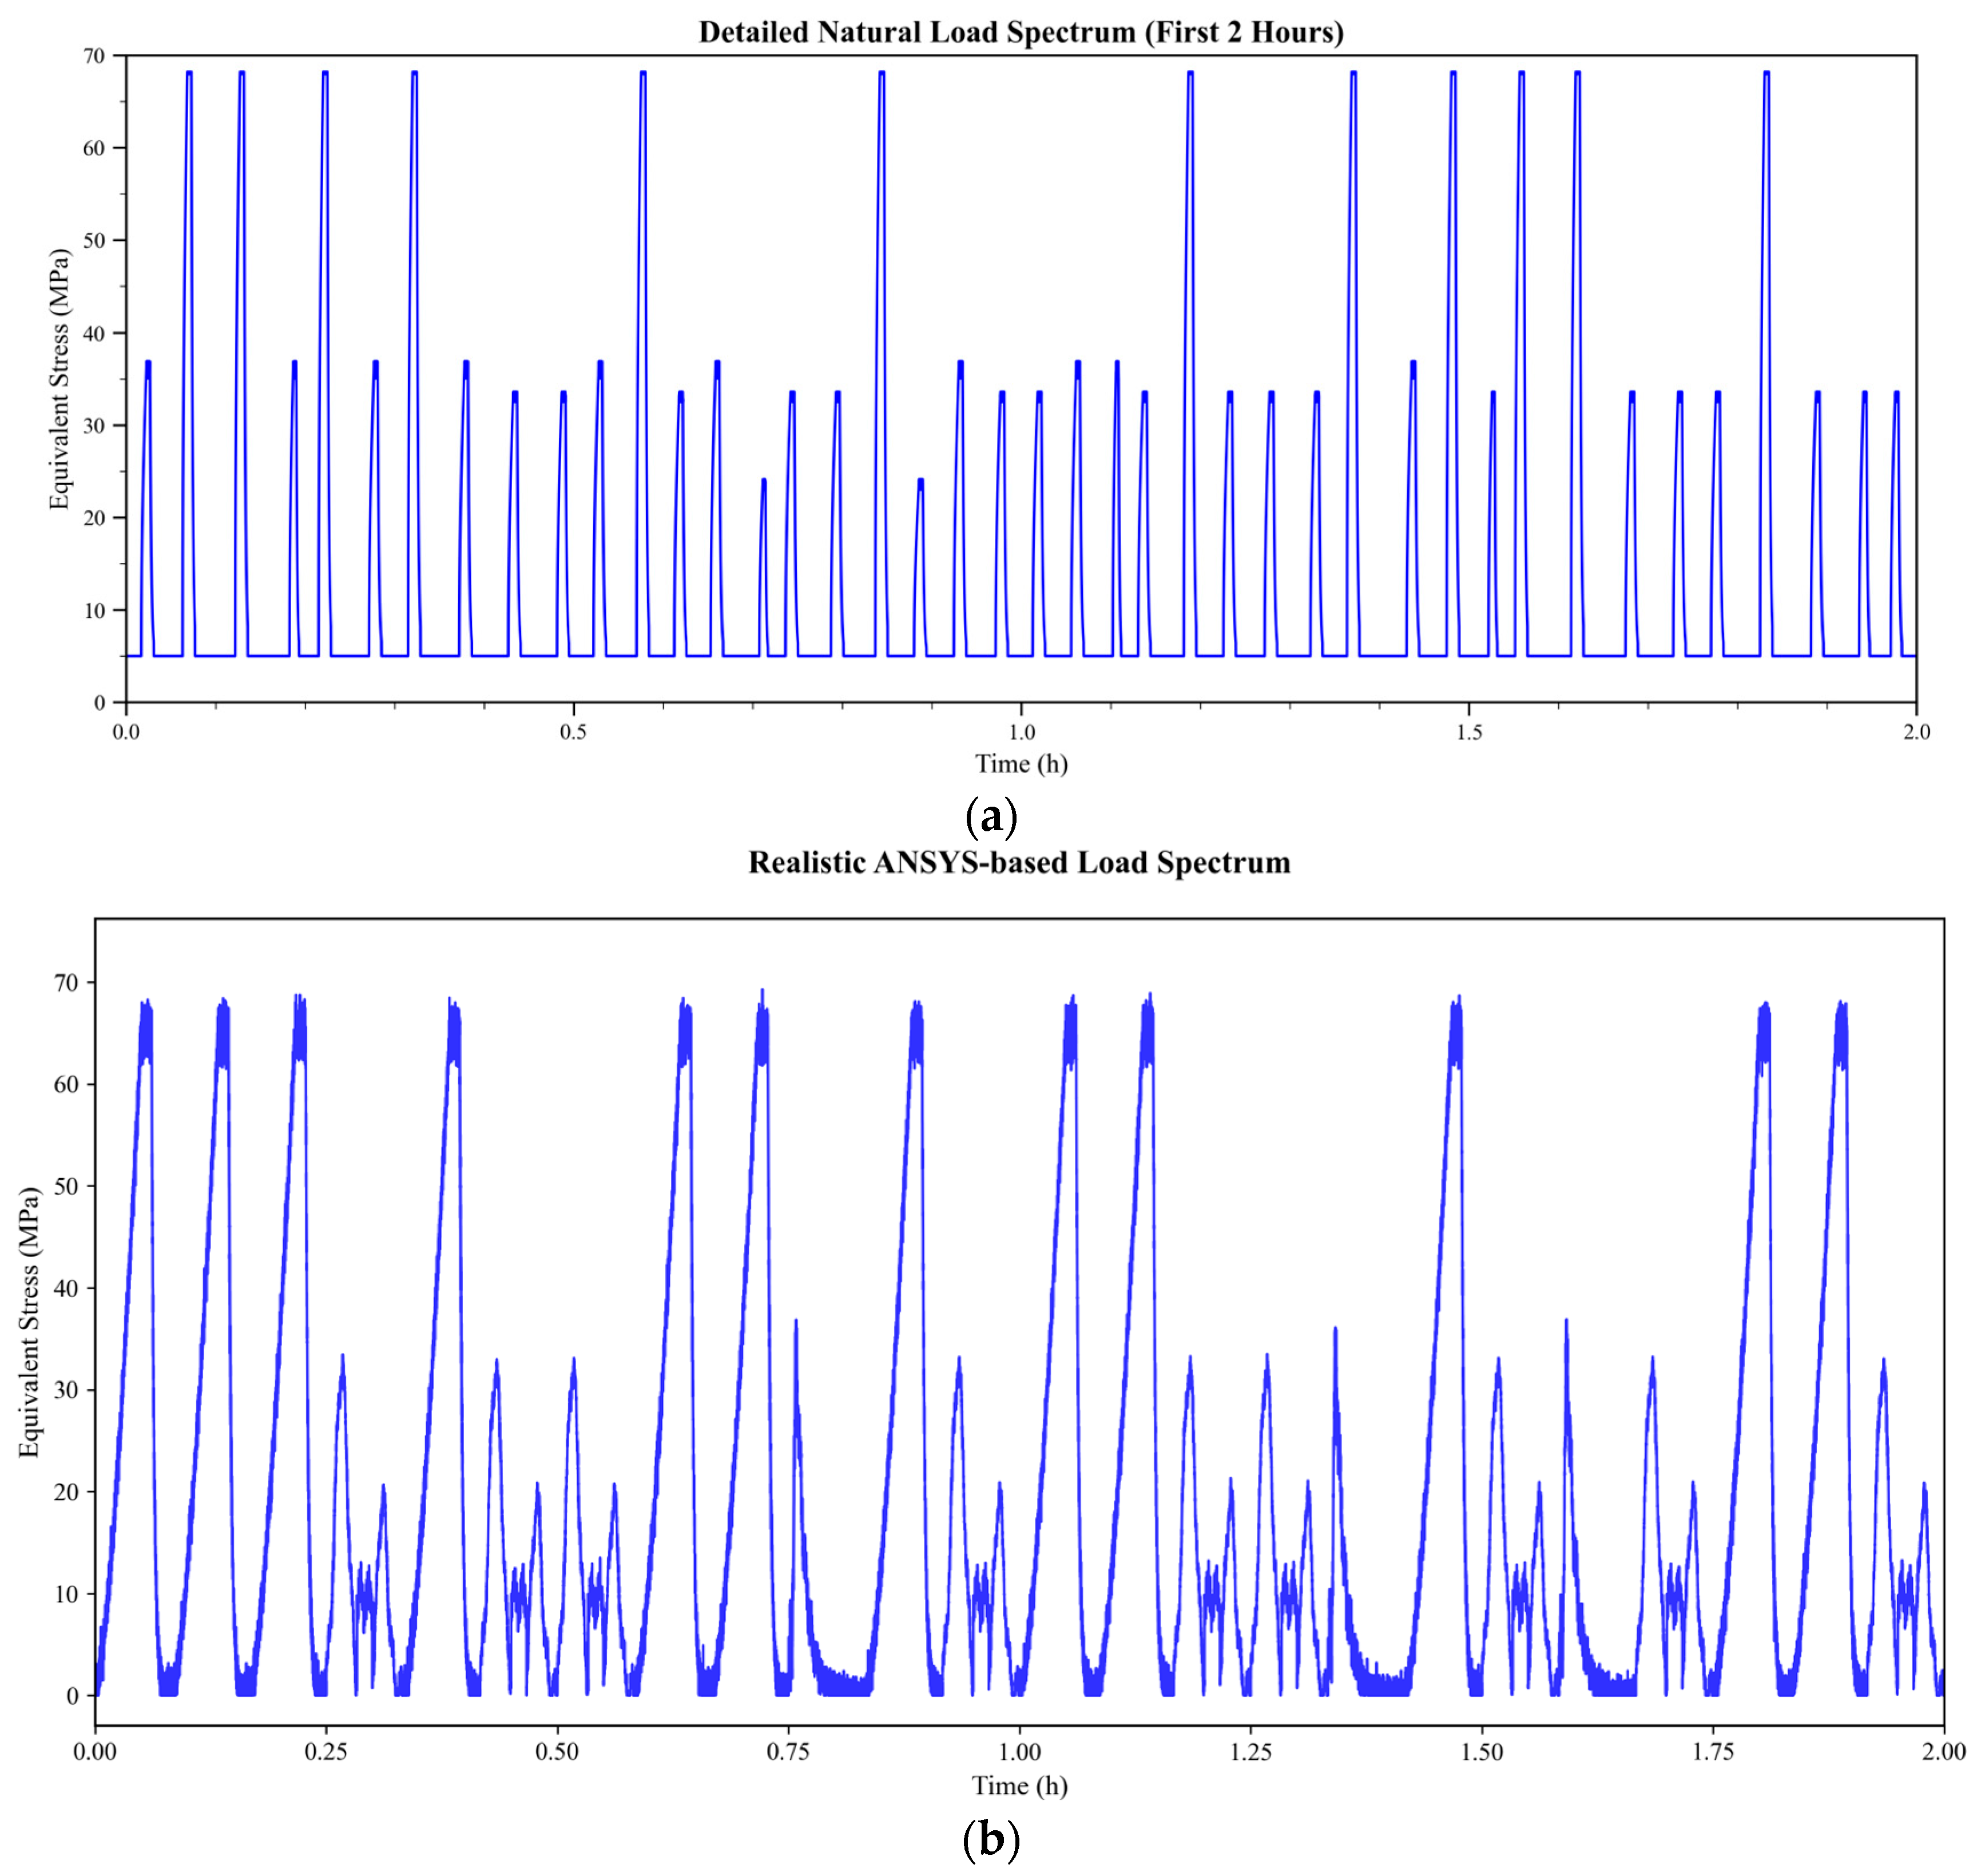Click the 40 y-axis tick on bottom chart

tap(66, 1288)
